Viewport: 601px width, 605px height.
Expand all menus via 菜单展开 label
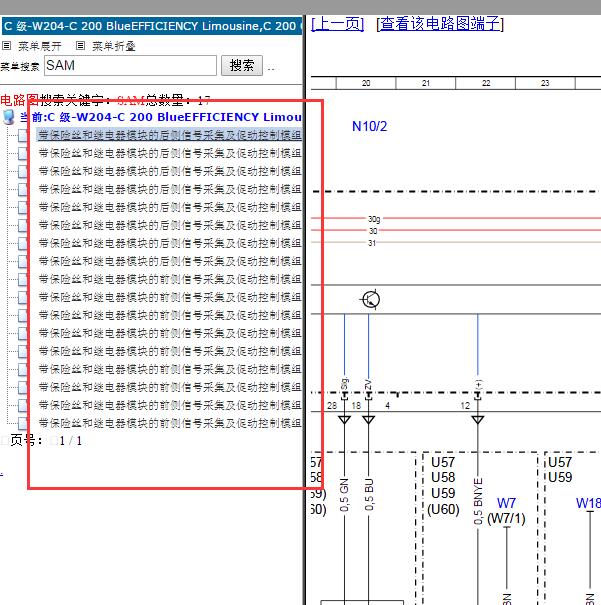point(40,47)
